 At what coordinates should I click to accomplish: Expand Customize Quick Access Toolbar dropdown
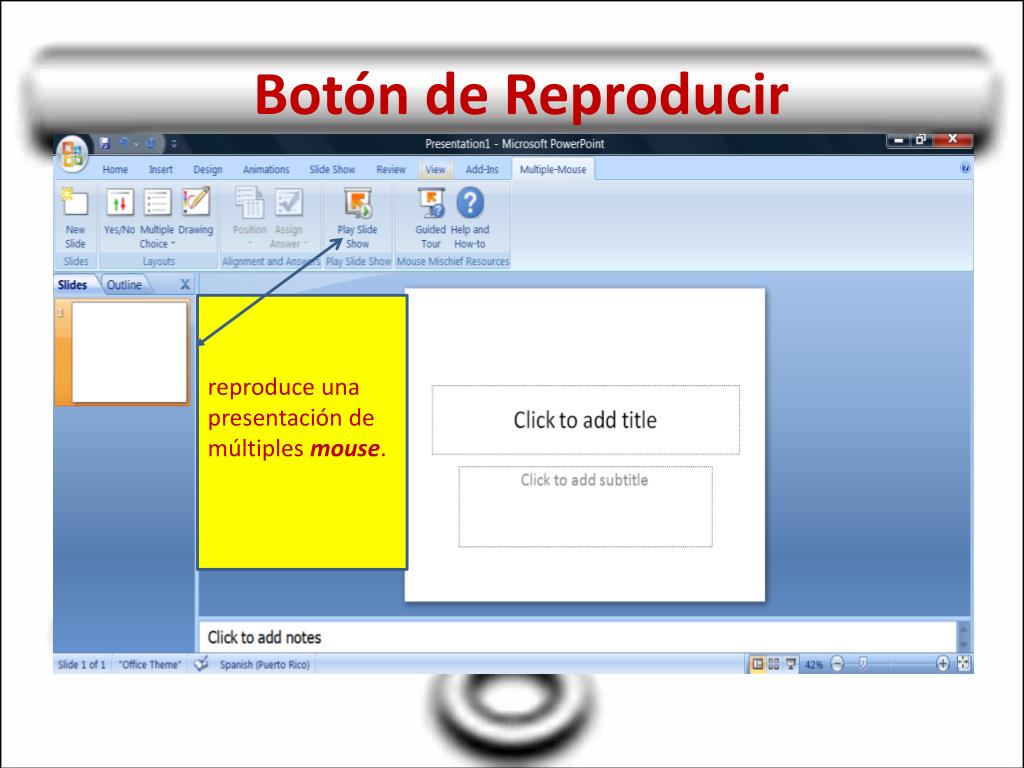point(174,143)
